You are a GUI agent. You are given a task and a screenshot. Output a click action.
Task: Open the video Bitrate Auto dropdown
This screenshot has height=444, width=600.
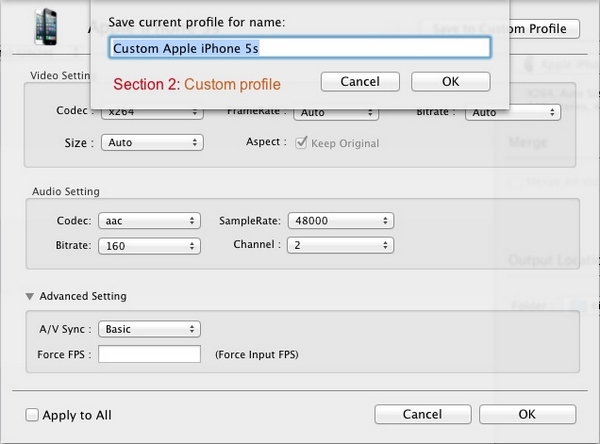(513, 113)
